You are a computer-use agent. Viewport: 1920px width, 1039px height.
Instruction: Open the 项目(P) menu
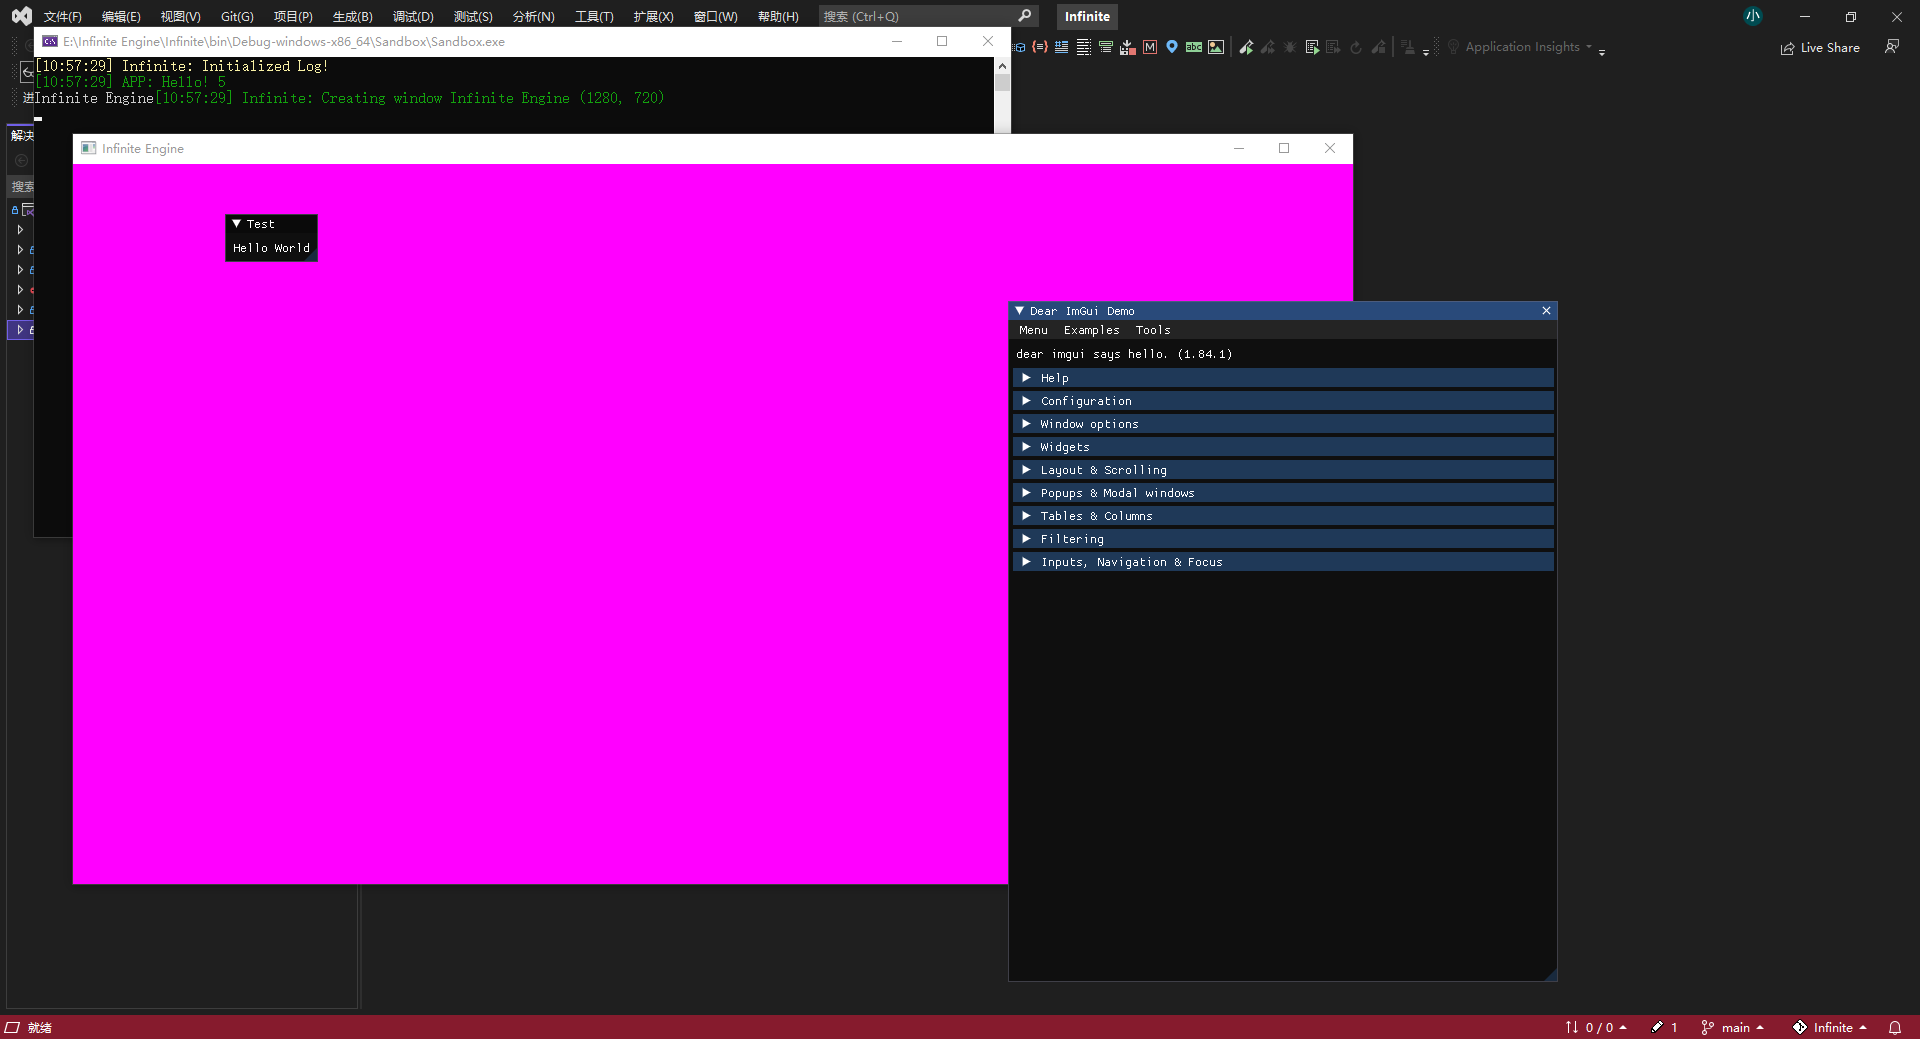click(x=293, y=16)
